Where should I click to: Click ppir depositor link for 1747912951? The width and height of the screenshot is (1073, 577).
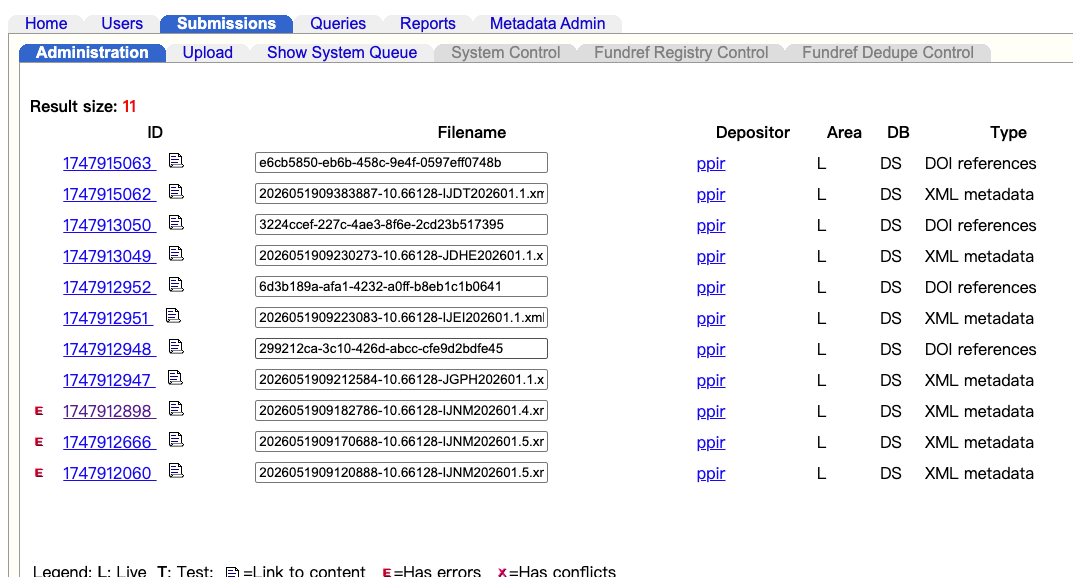pyautogui.click(x=711, y=318)
